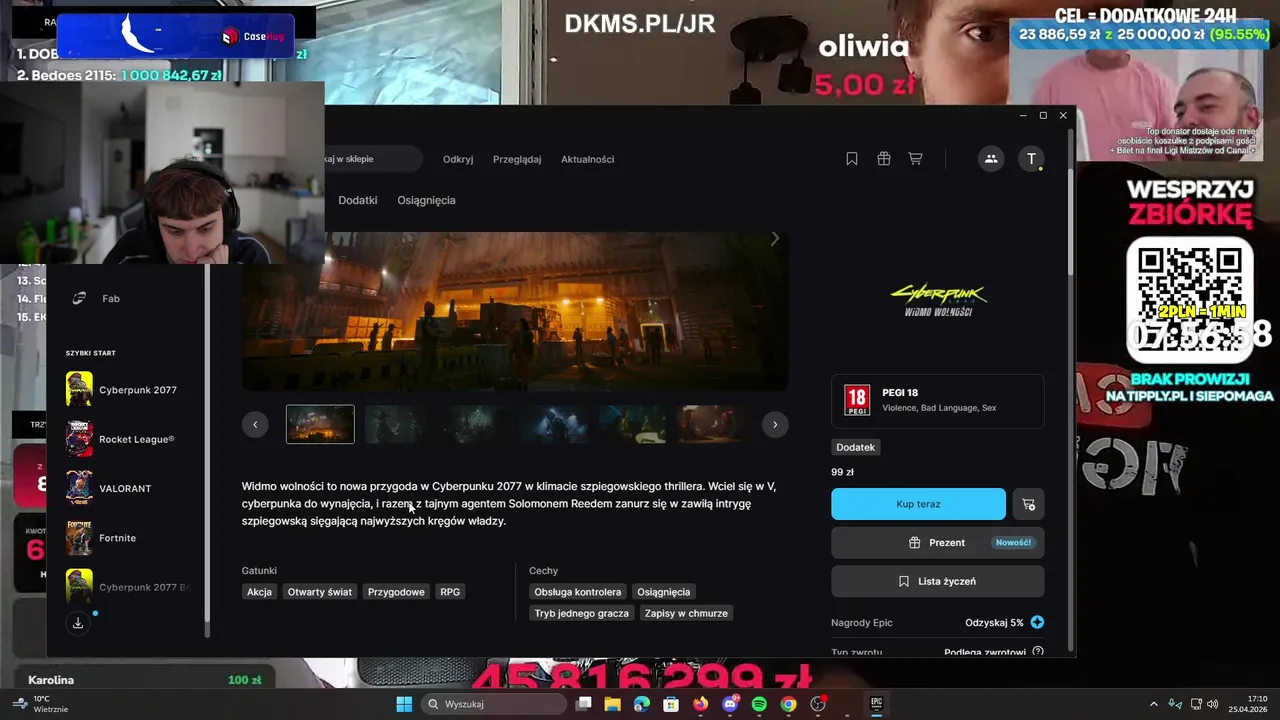Select the first highlighted screenshot thumbnail
This screenshot has height=720, width=1280.
click(x=320, y=424)
